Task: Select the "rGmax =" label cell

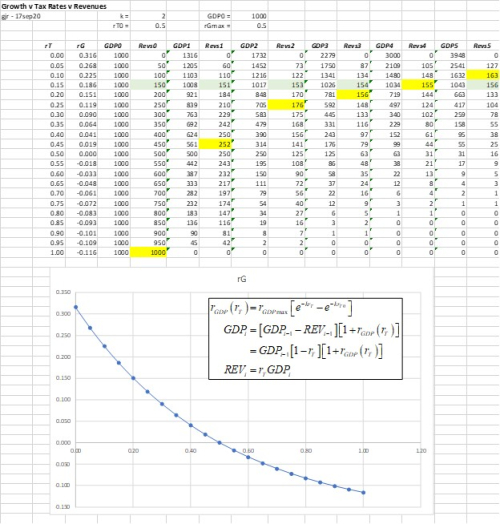Action: pyautogui.click(x=217, y=26)
